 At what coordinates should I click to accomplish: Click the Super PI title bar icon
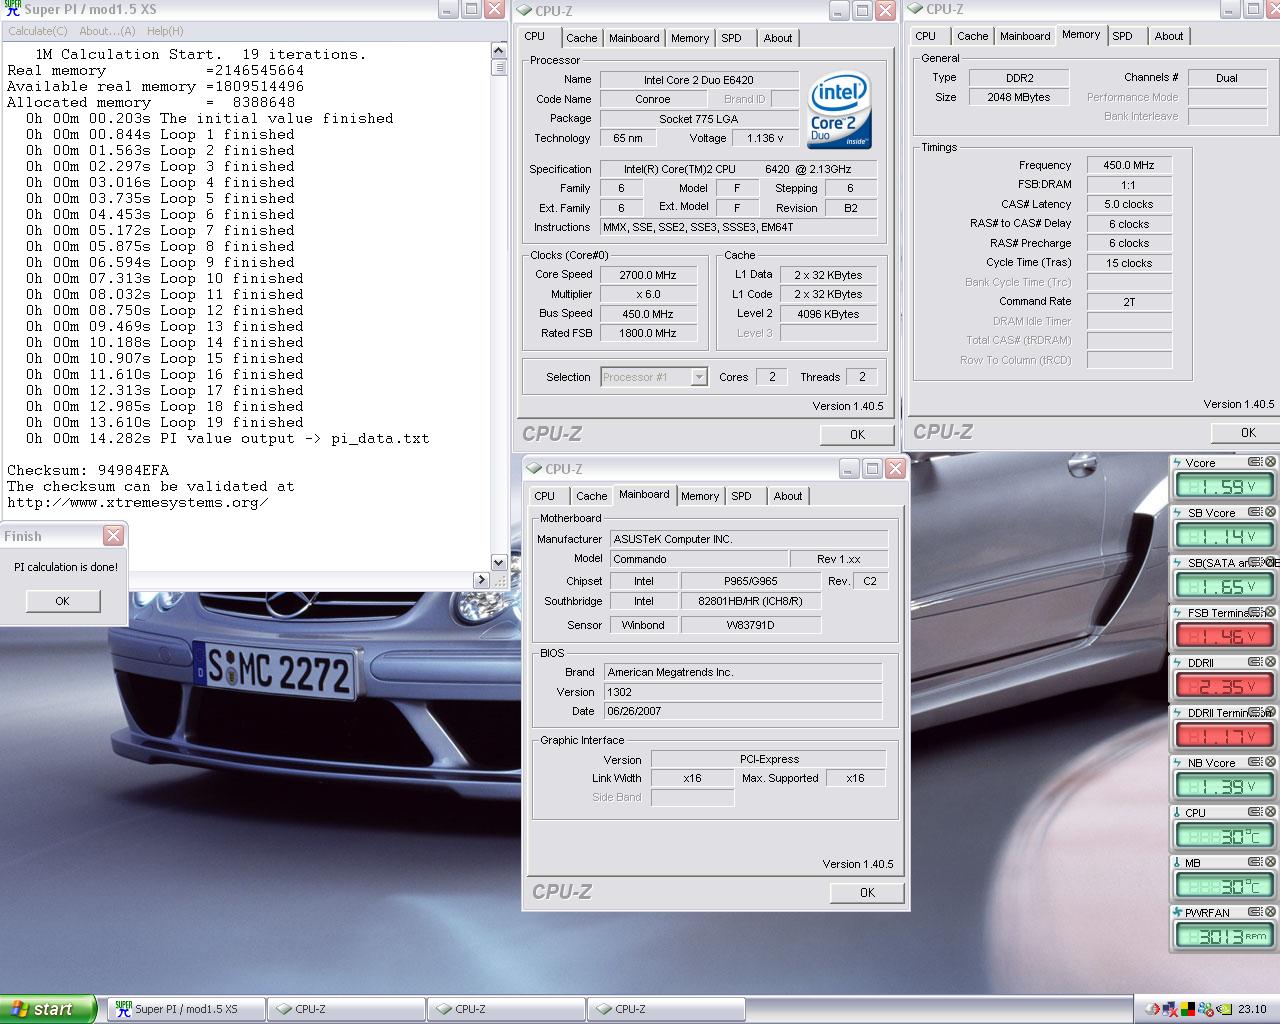pyautogui.click(x=12, y=9)
